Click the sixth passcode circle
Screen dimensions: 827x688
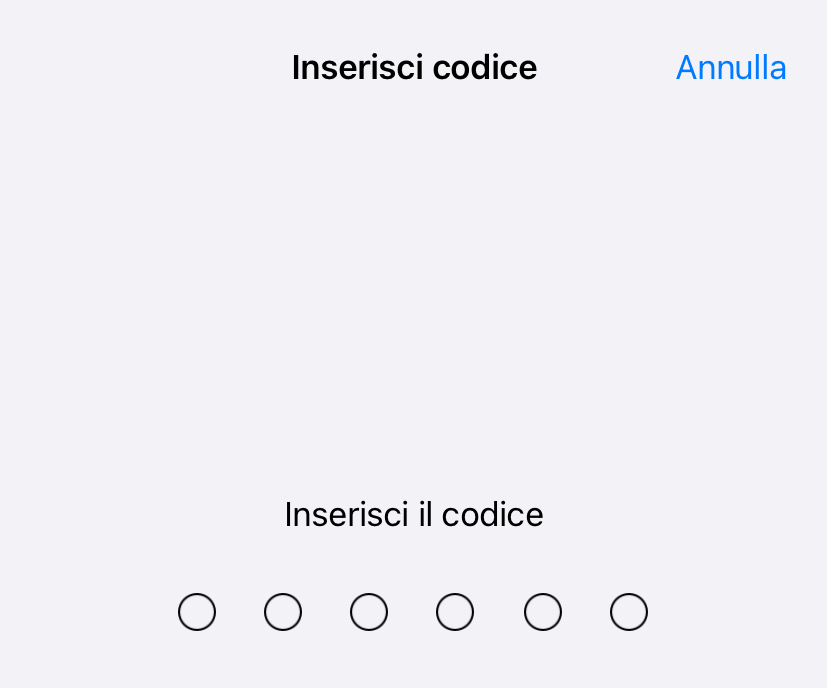pos(629,612)
